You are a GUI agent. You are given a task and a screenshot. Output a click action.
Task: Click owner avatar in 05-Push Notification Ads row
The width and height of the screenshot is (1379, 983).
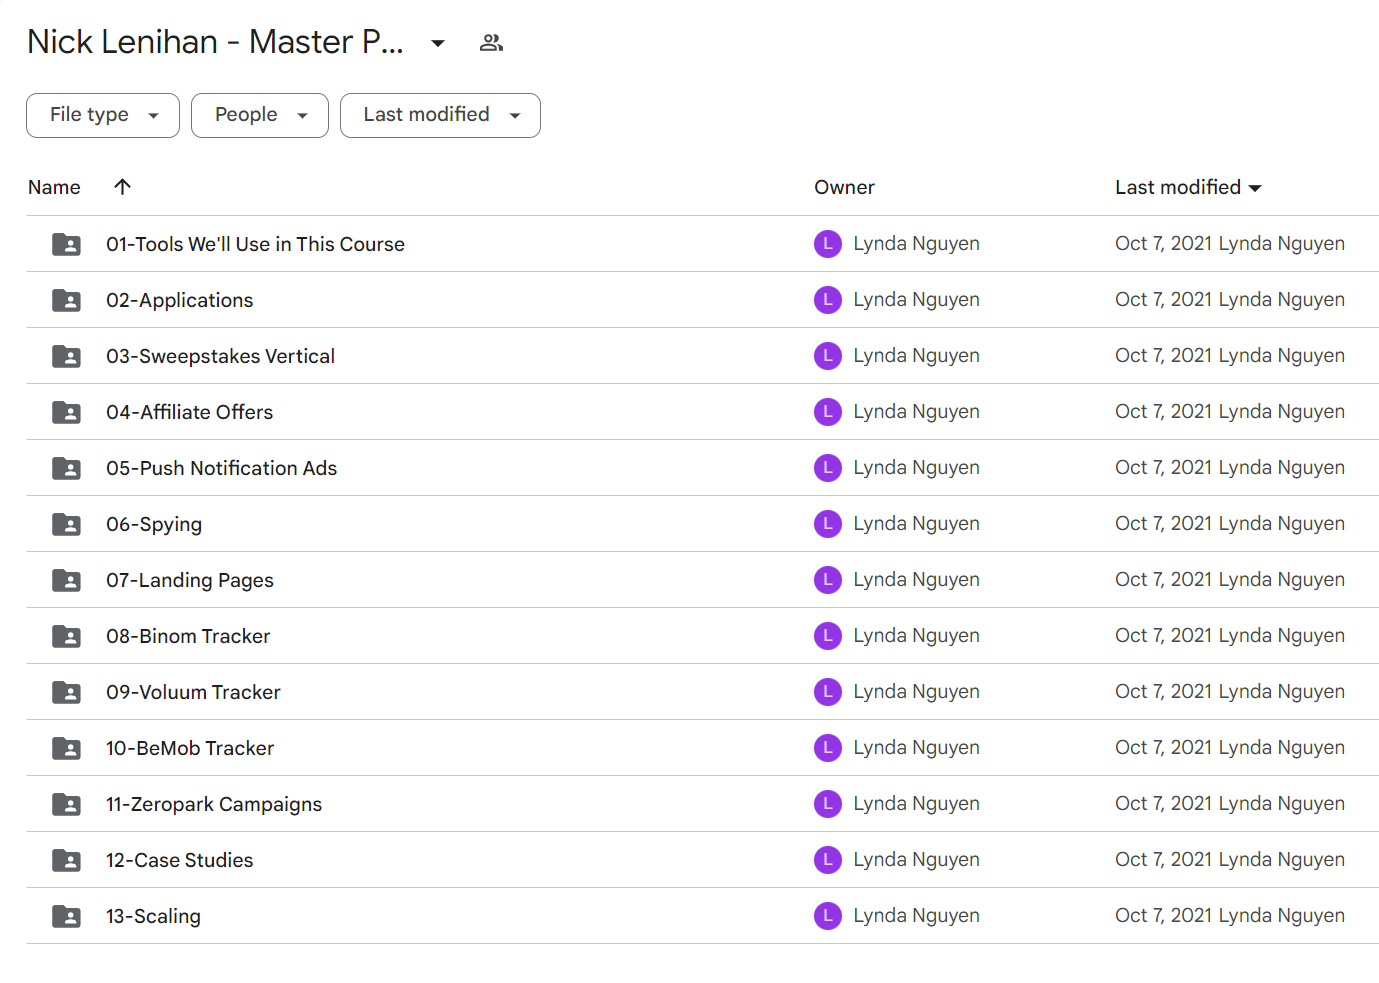[828, 468]
